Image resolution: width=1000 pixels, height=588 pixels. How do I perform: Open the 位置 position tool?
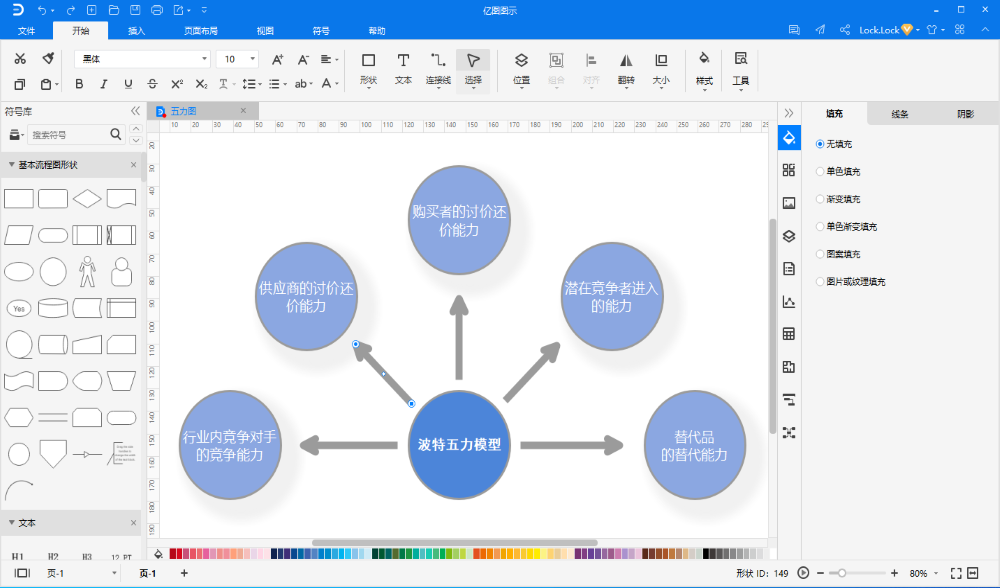[x=521, y=69]
